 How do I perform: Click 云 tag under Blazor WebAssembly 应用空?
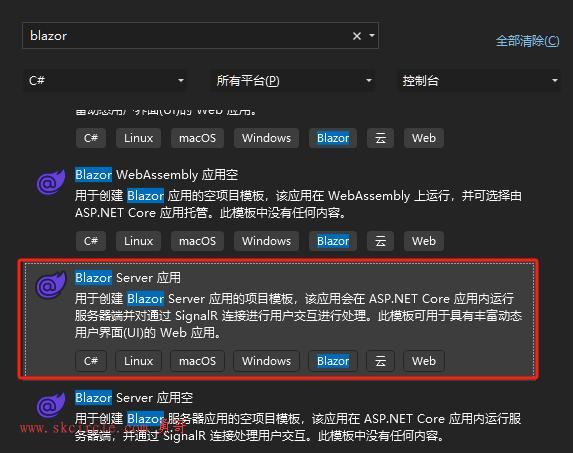point(380,241)
